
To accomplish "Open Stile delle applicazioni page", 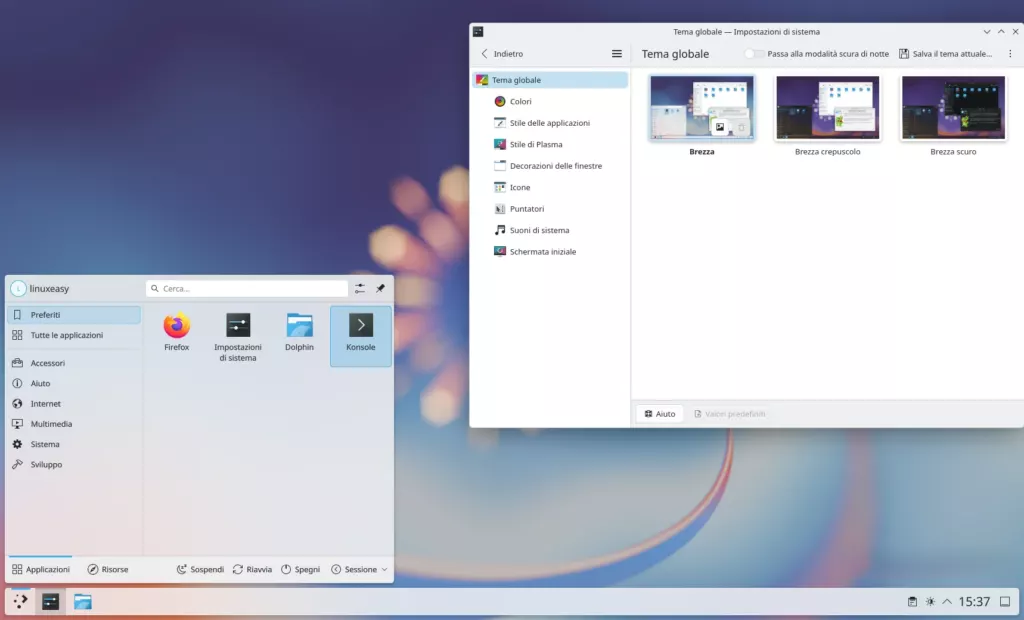I will 550,123.
